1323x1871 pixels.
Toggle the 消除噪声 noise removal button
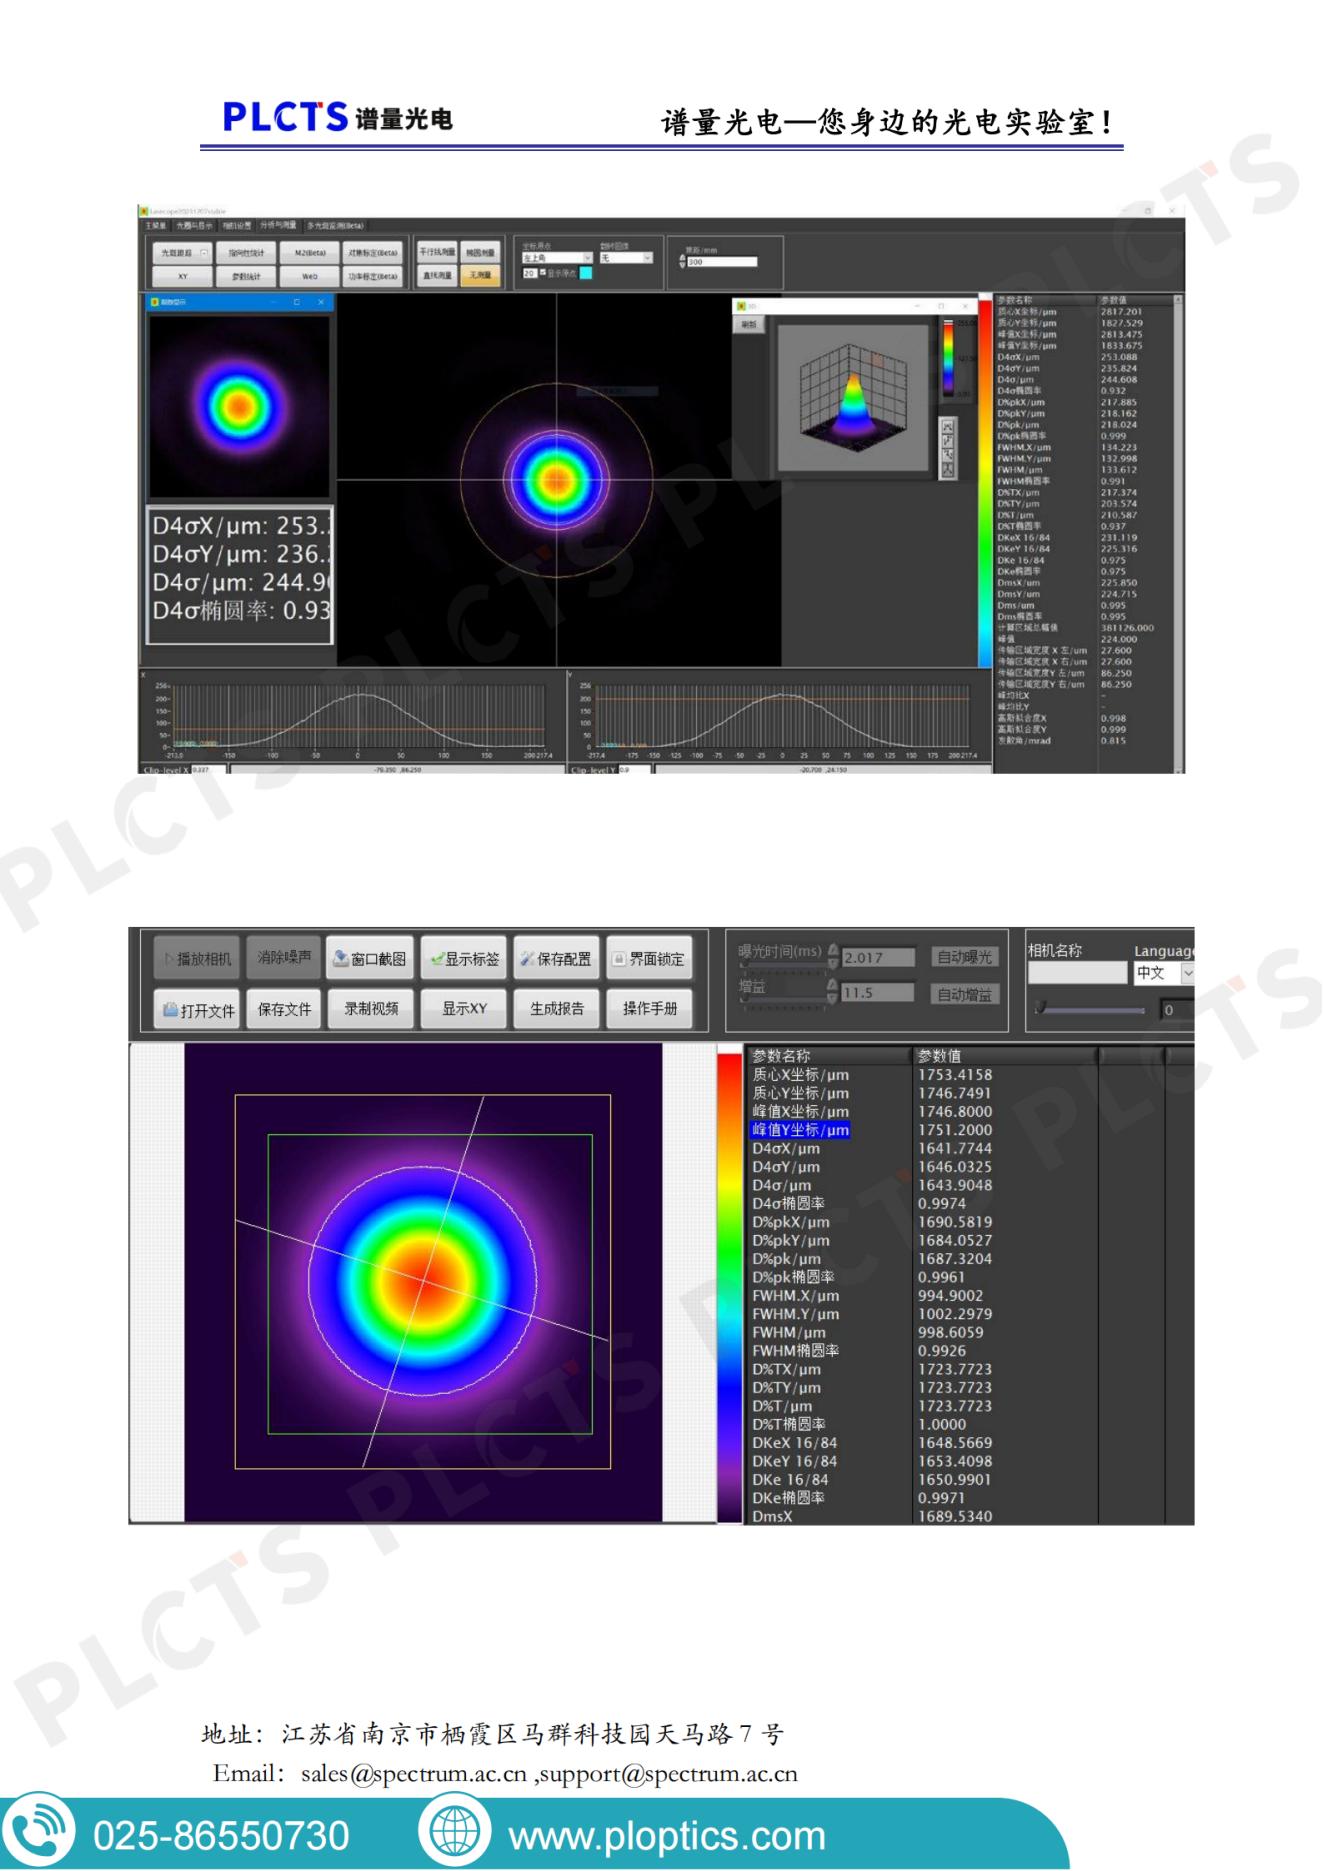pyautogui.click(x=284, y=957)
